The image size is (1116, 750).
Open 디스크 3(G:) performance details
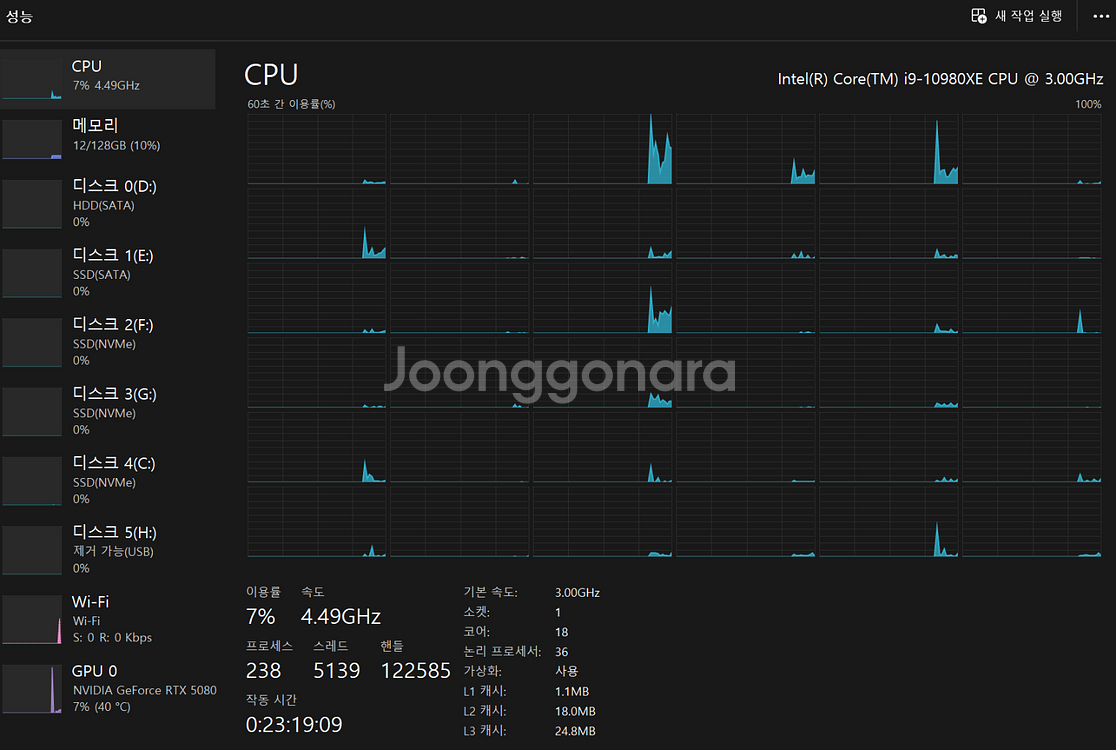click(x=114, y=411)
